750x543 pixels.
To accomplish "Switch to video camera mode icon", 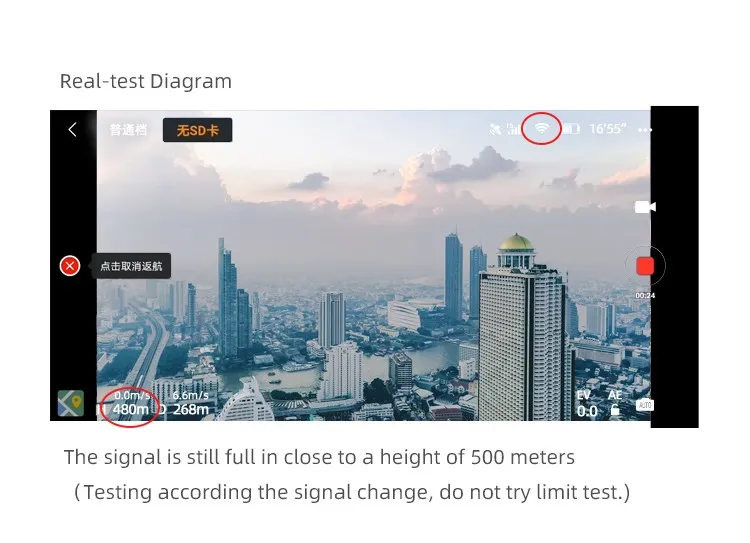I will pos(645,207).
